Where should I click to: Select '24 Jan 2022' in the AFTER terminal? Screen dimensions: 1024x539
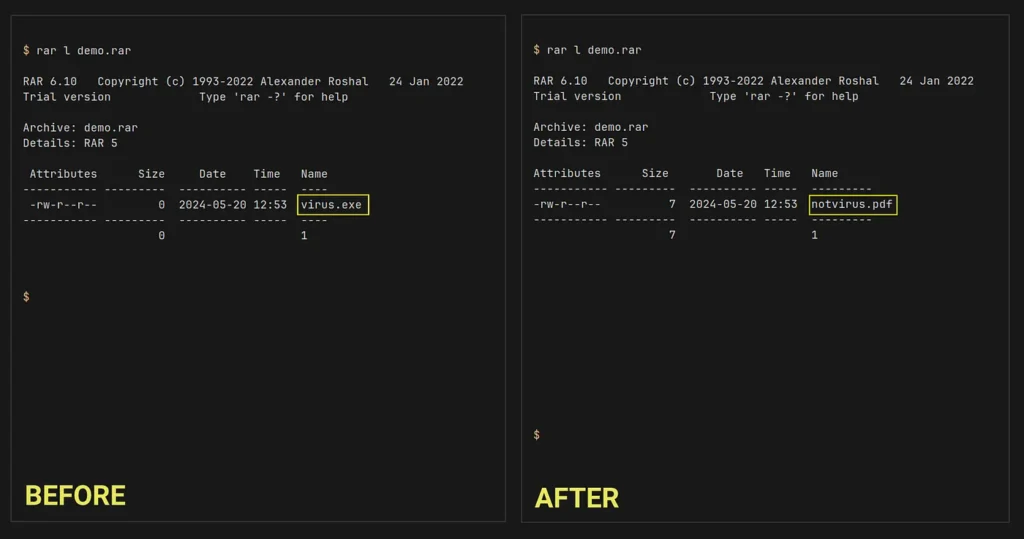(936, 81)
